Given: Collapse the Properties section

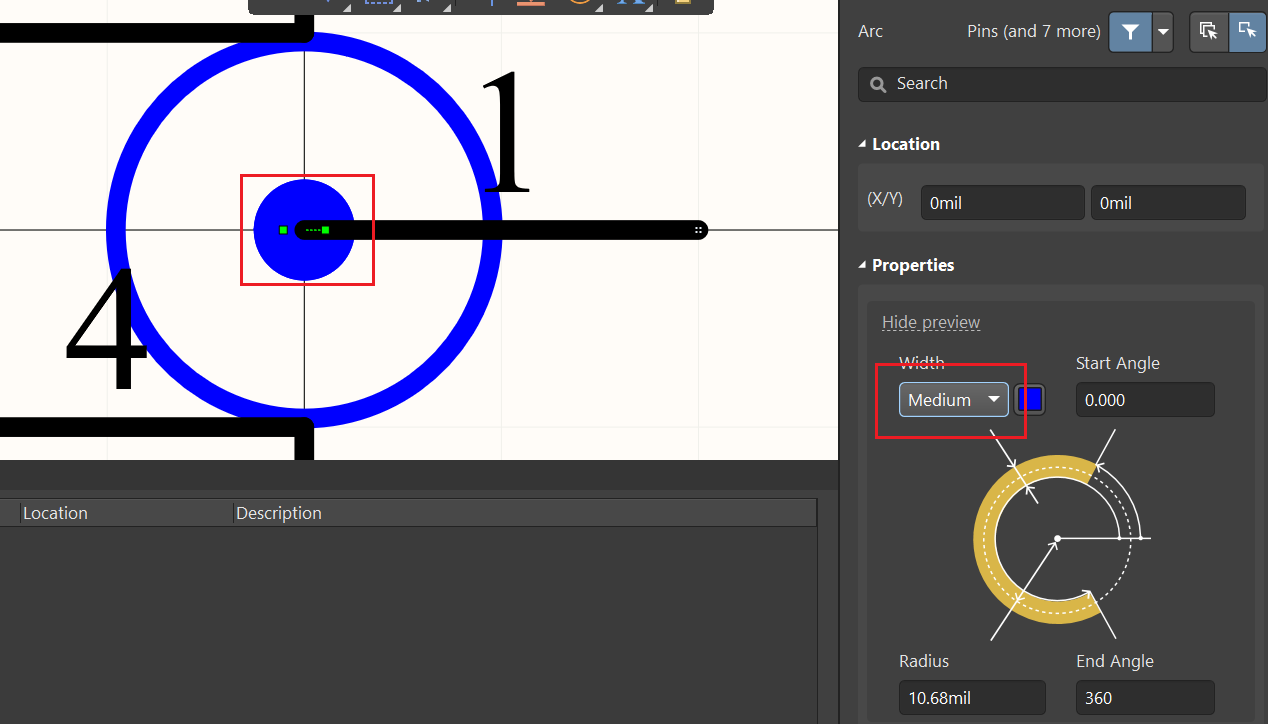Looking at the screenshot, I should click(863, 265).
